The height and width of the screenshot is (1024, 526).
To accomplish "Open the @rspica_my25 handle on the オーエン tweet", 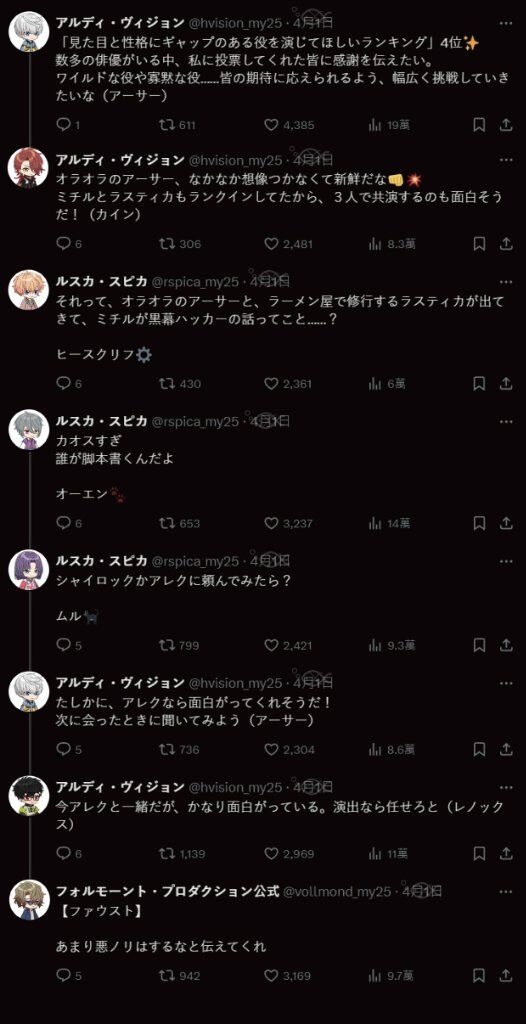I will click(195, 422).
